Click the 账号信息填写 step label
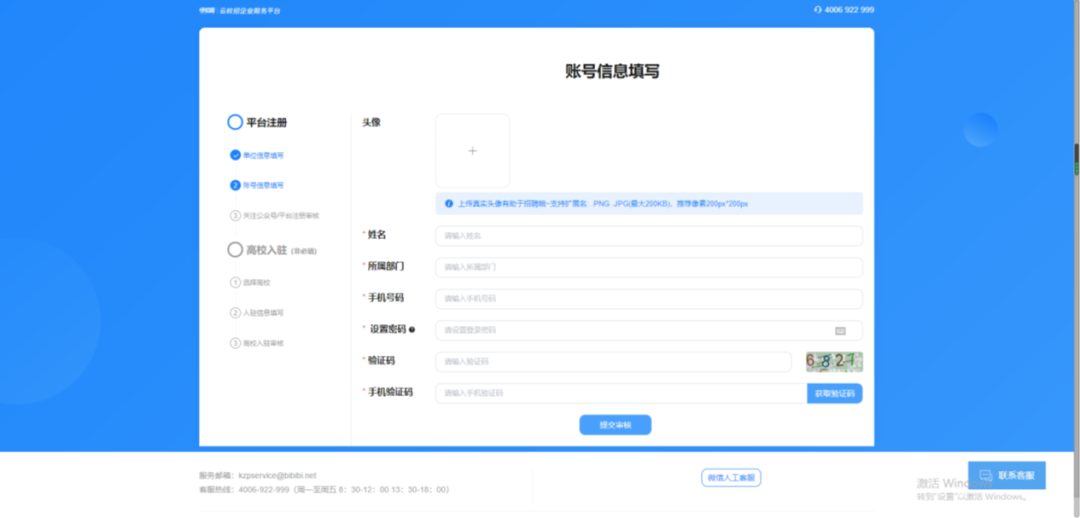The height and width of the screenshot is (518, 1080). [x=263, y=185]
